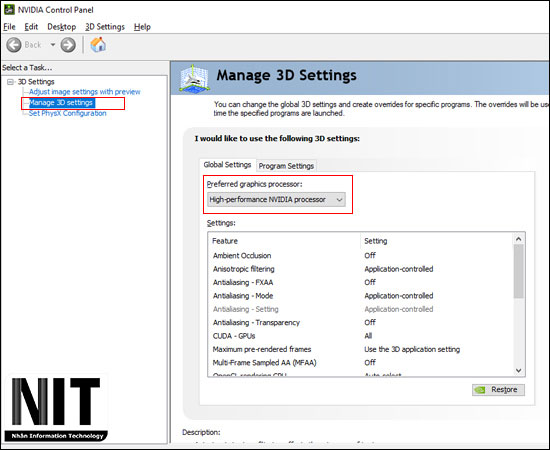This screenshot has height=450, width=550.
Task: Open the Back history dropdown arrow
Action: coord(53,45)
